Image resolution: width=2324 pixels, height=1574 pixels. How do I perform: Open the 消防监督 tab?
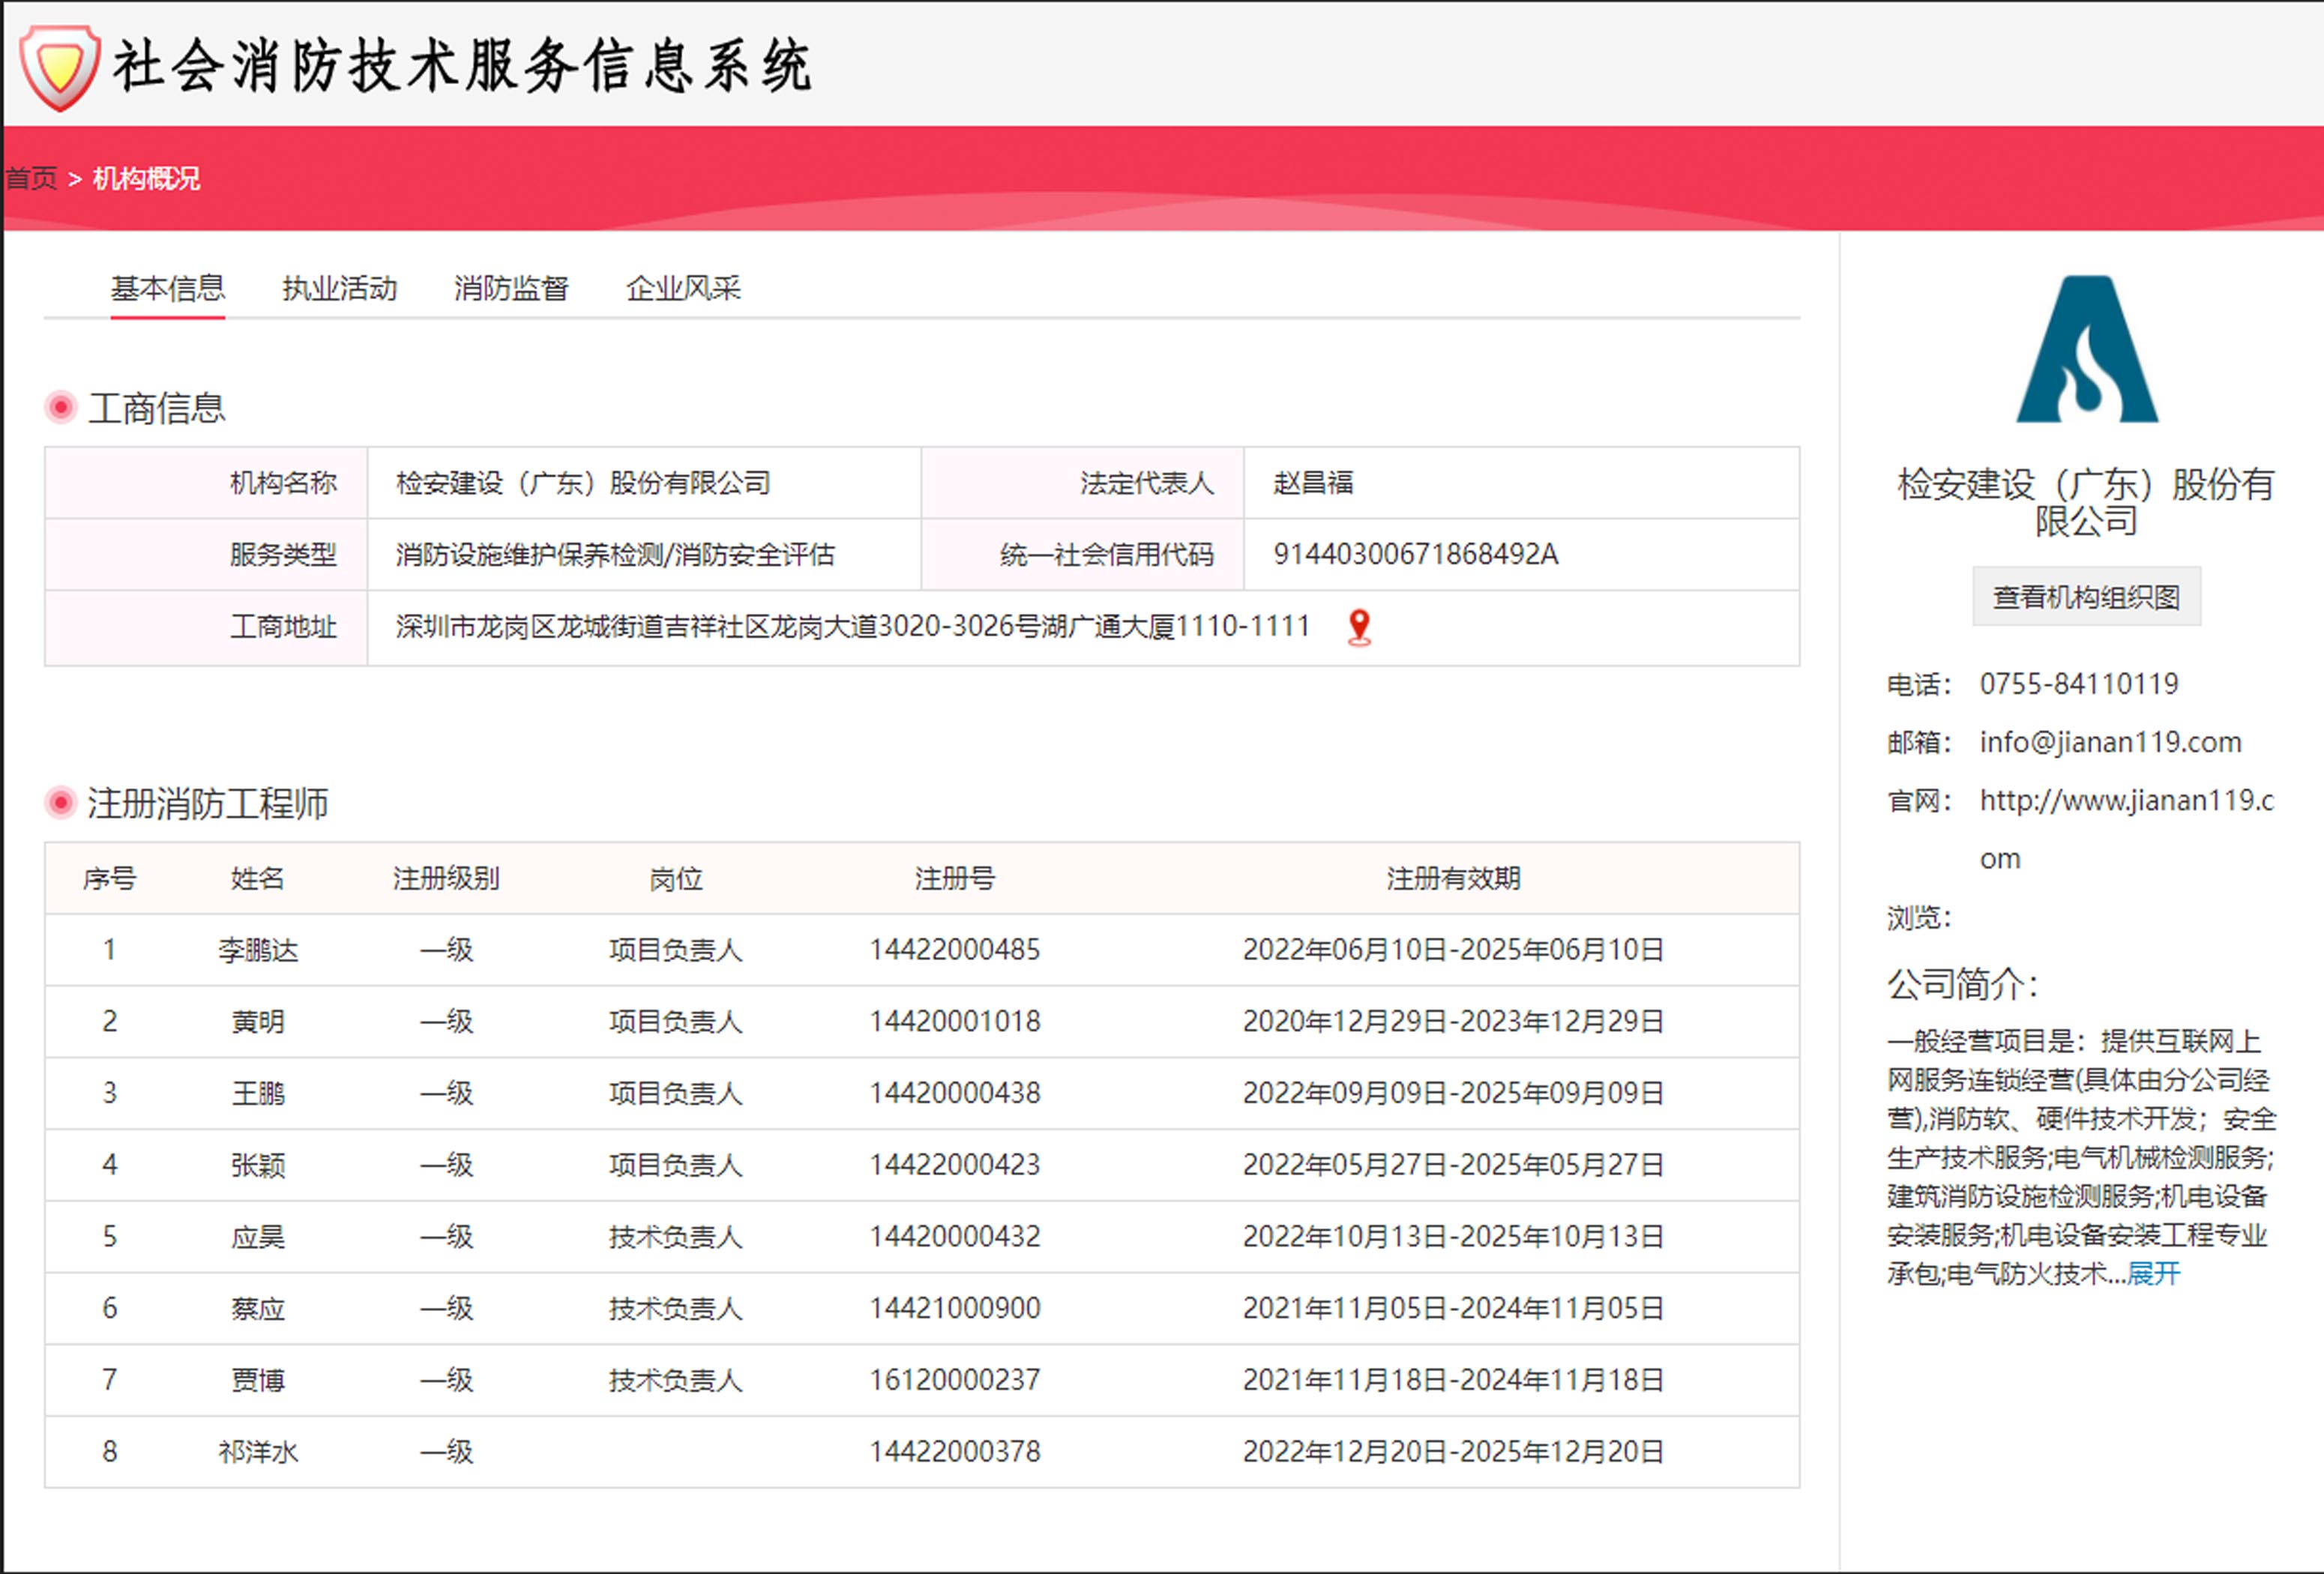pyautogui.click(x=511, y=288)
